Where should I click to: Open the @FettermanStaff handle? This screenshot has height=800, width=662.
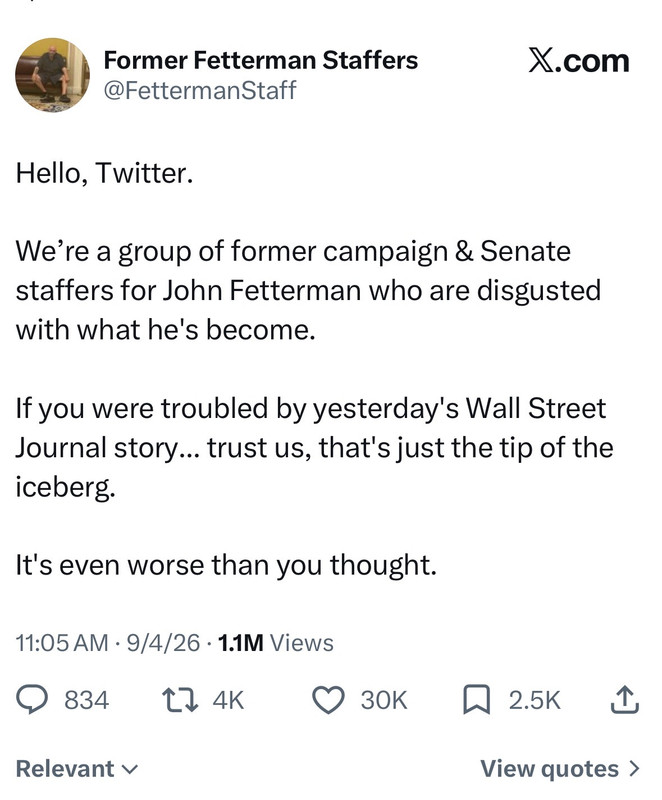199,90
